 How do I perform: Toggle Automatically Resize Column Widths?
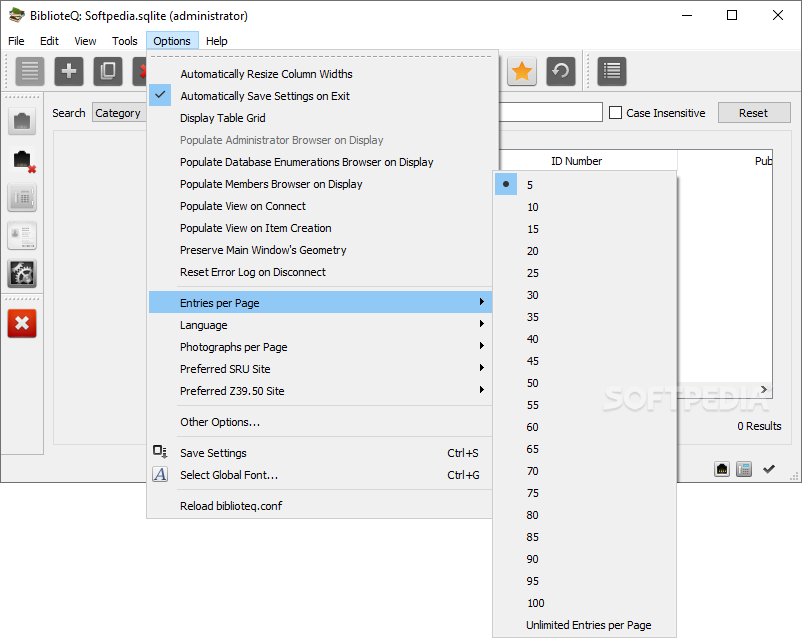tap(321, 74)
